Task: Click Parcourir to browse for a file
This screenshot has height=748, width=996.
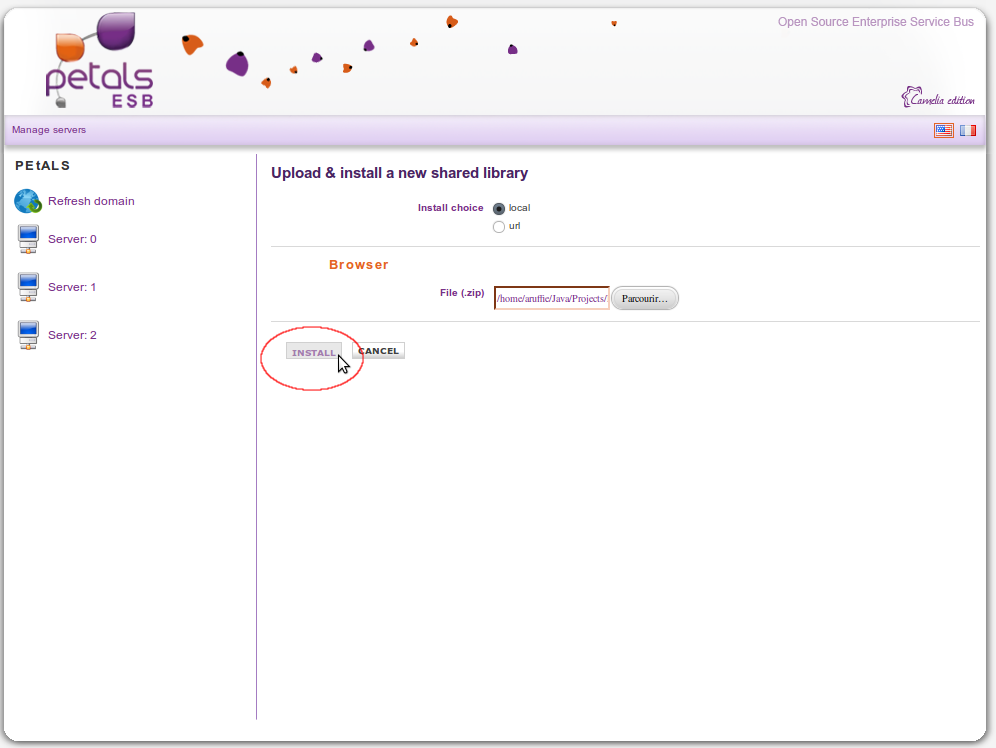Action: (x=644, y=298)
